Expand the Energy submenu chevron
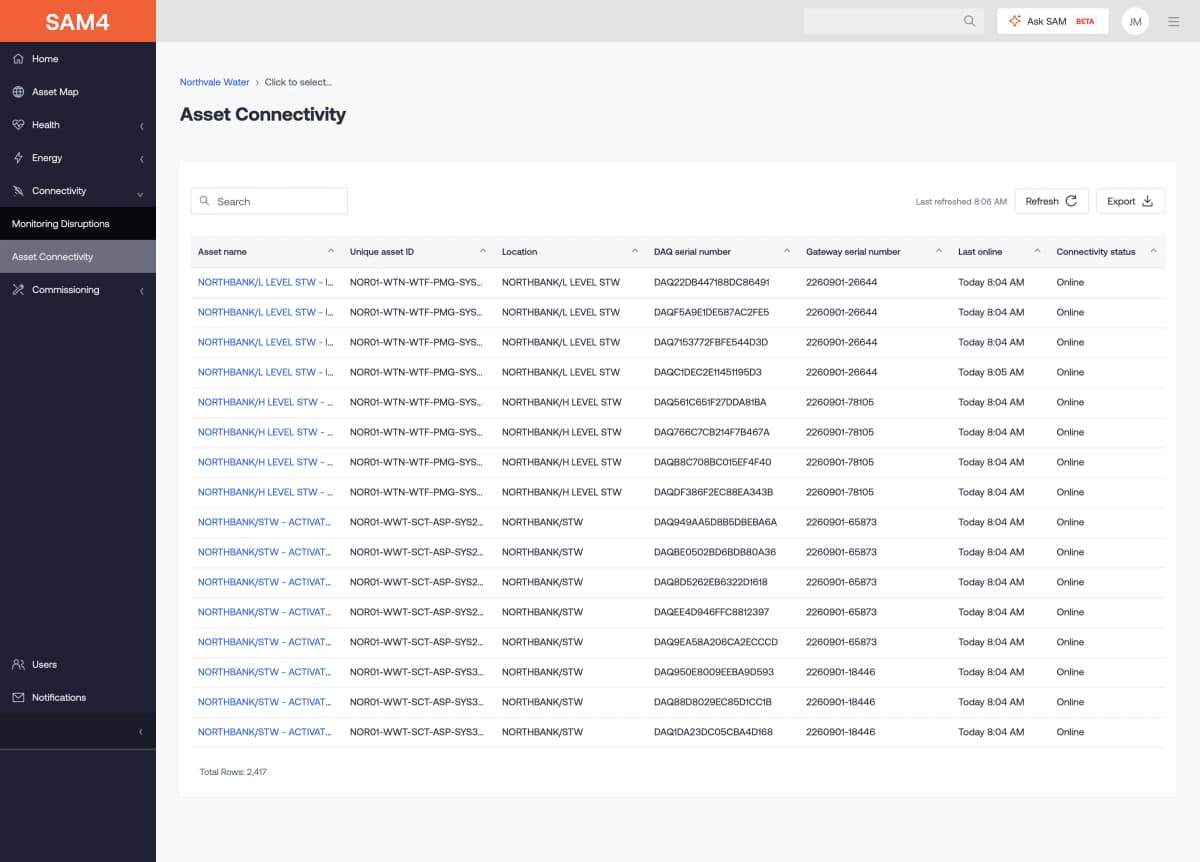The image size is (1200, 862). click(x=142, y=159)
